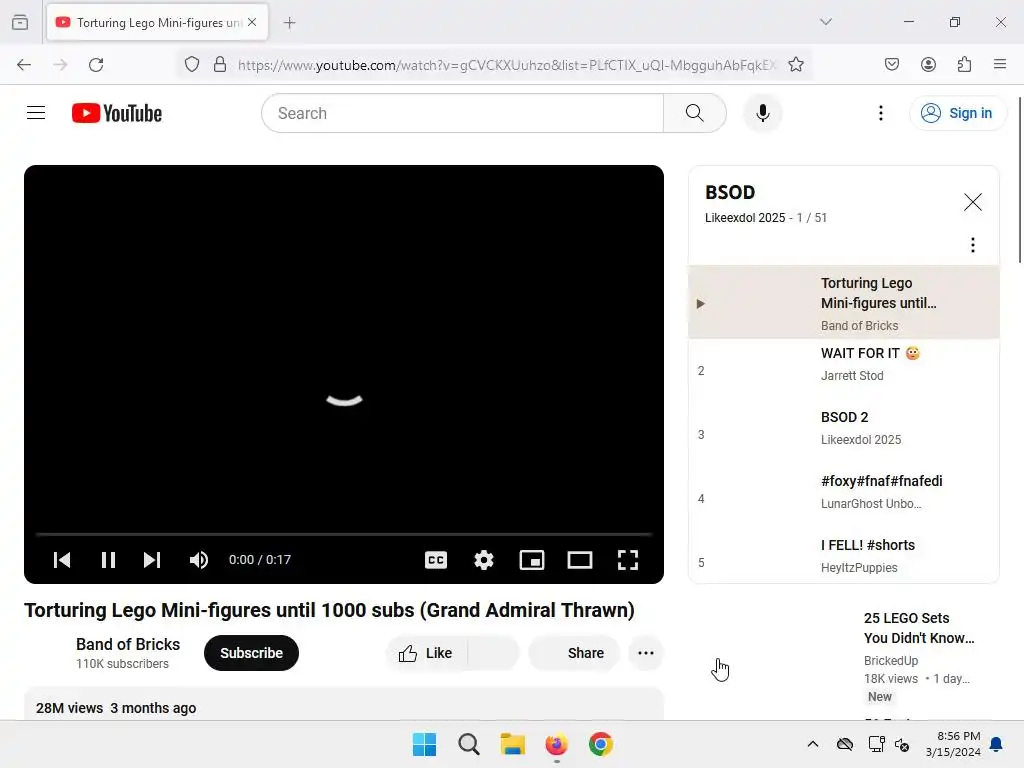This screenshot has height=768, width=1024.
Task: Open Chrome from the taskbar
Action: pyautogui.click(x=600, y=744)
